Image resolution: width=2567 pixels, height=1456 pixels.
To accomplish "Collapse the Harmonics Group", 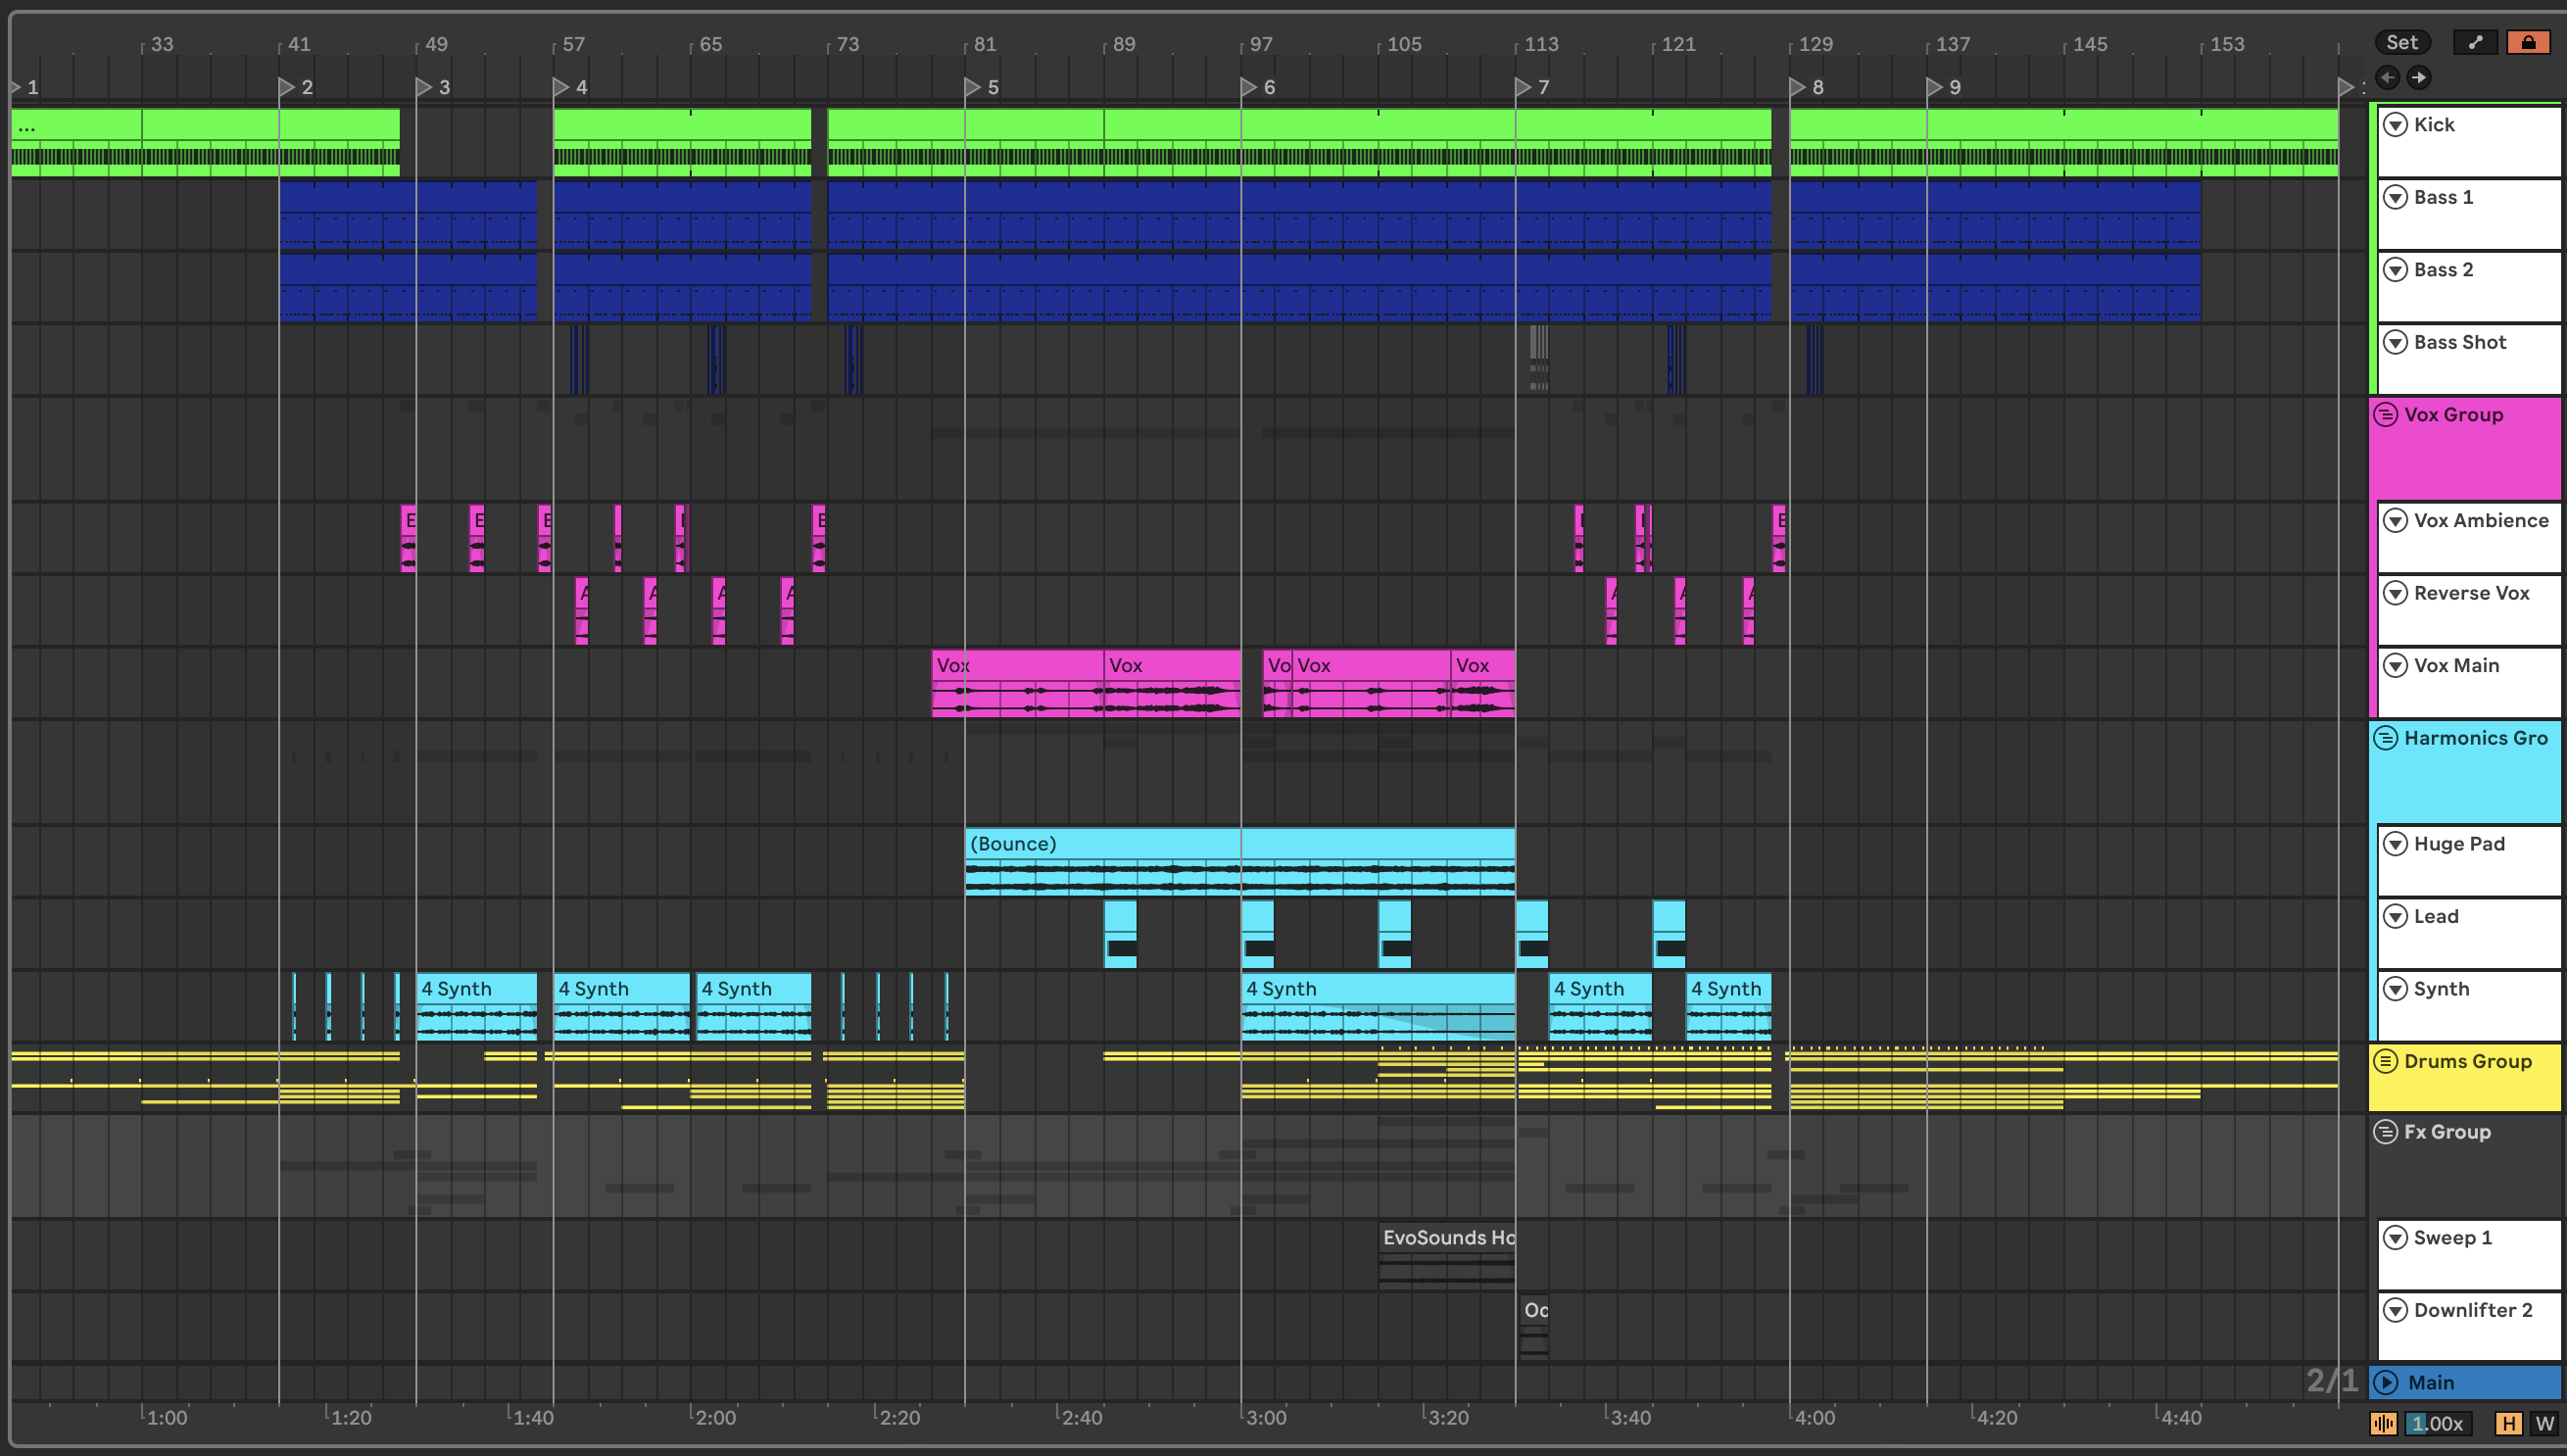I will 2386,739.
